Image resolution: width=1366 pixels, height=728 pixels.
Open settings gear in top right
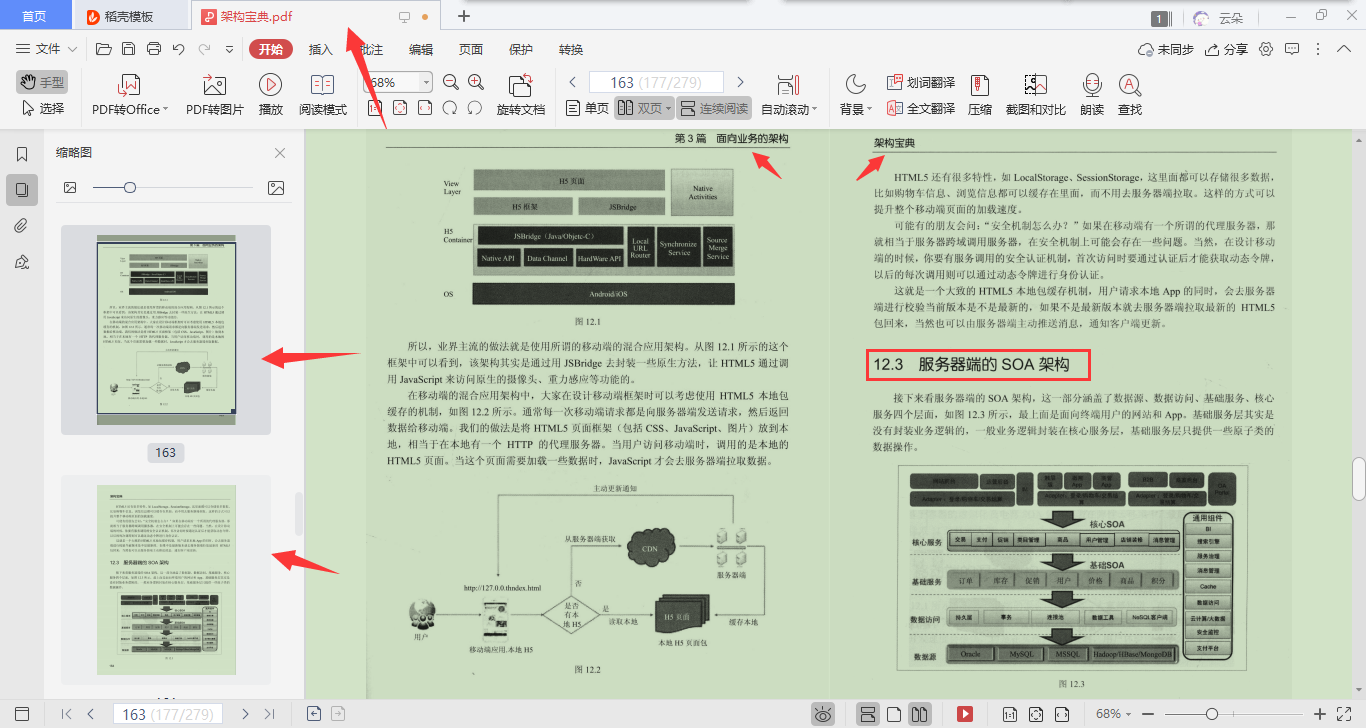coord(1266,49)
